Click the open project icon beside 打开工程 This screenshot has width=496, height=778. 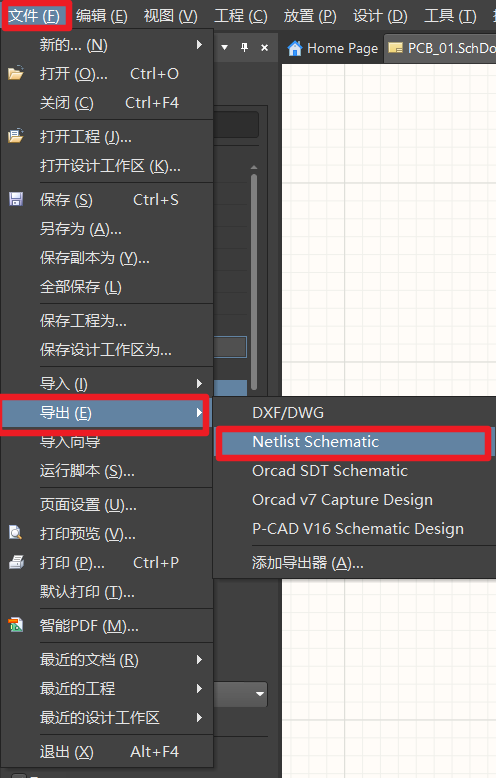15,136
